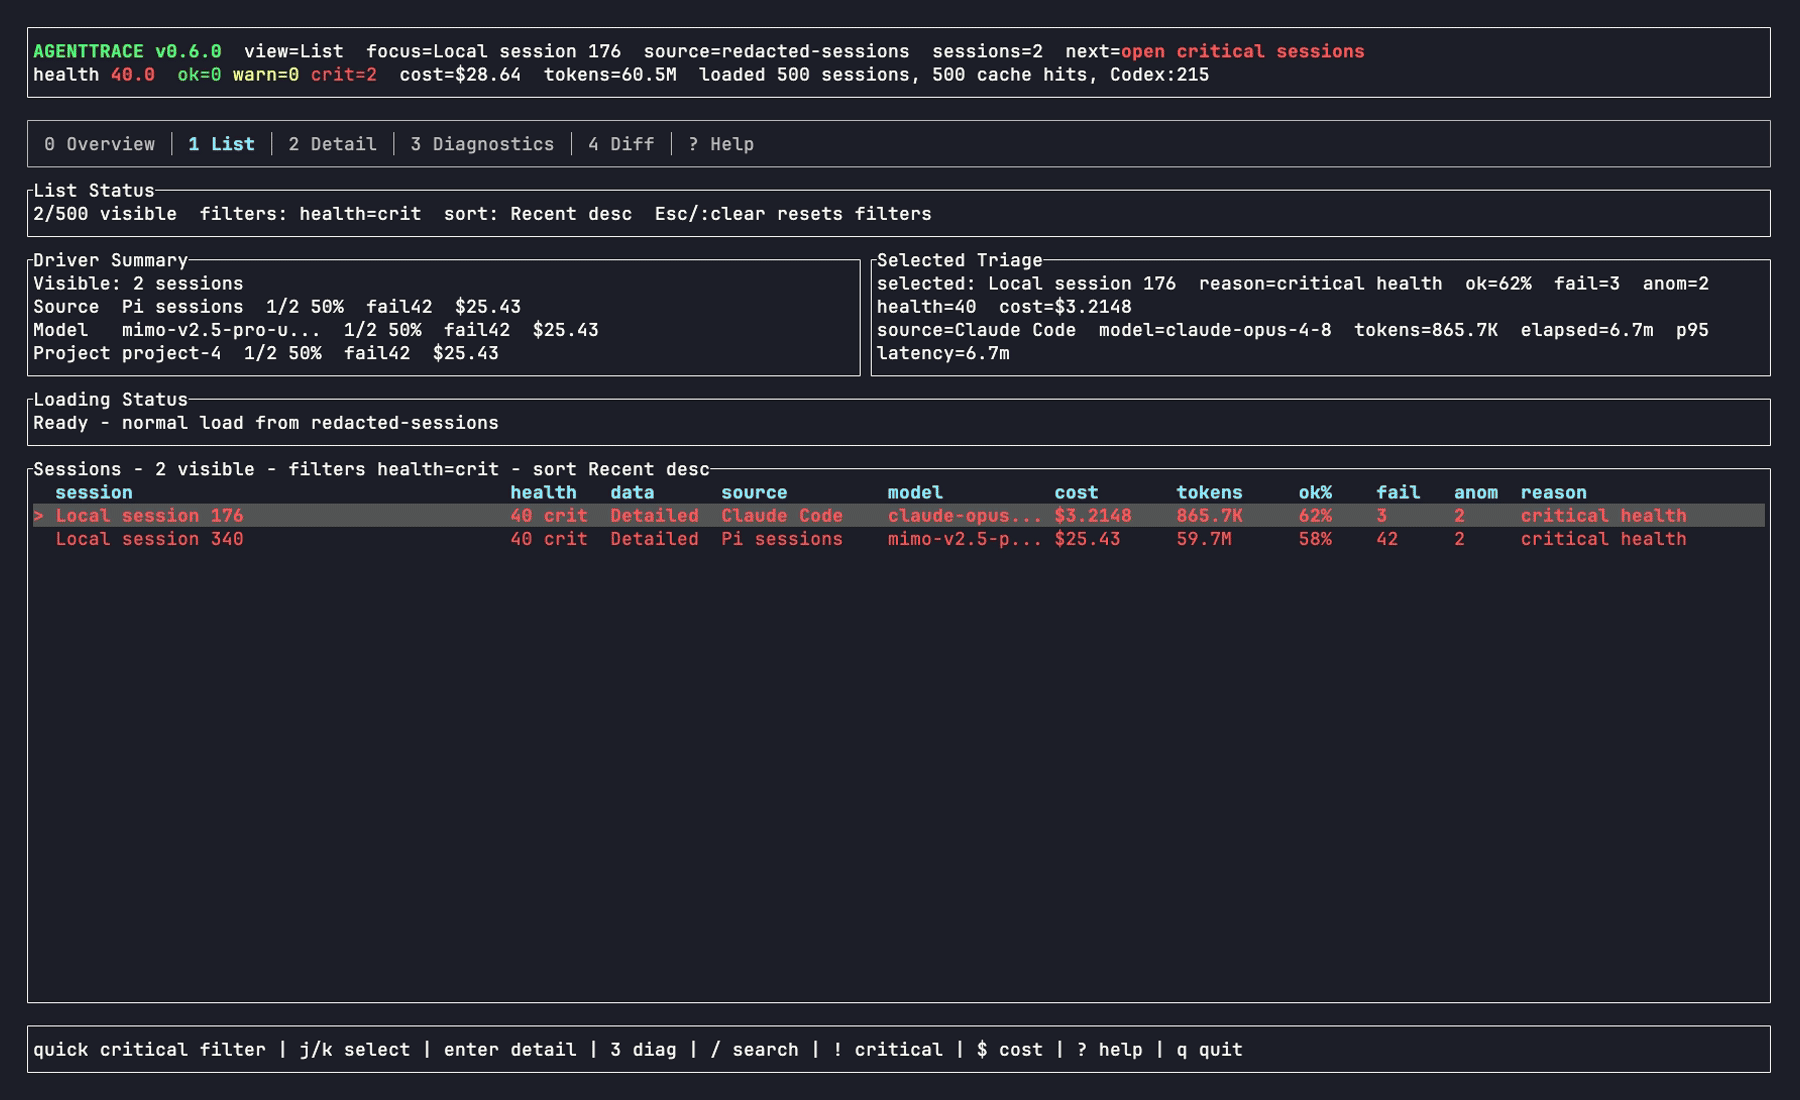Click 'source=redacted-sessions' in the header

(x=776, y=51)
